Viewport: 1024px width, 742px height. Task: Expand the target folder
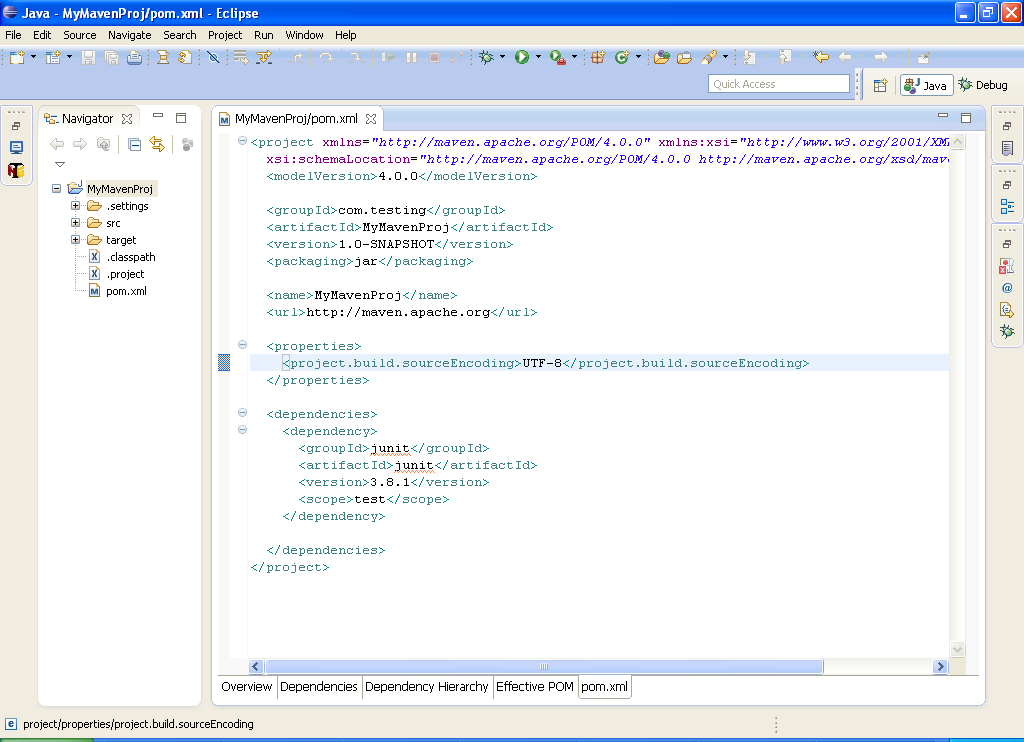tap(76, 240)
